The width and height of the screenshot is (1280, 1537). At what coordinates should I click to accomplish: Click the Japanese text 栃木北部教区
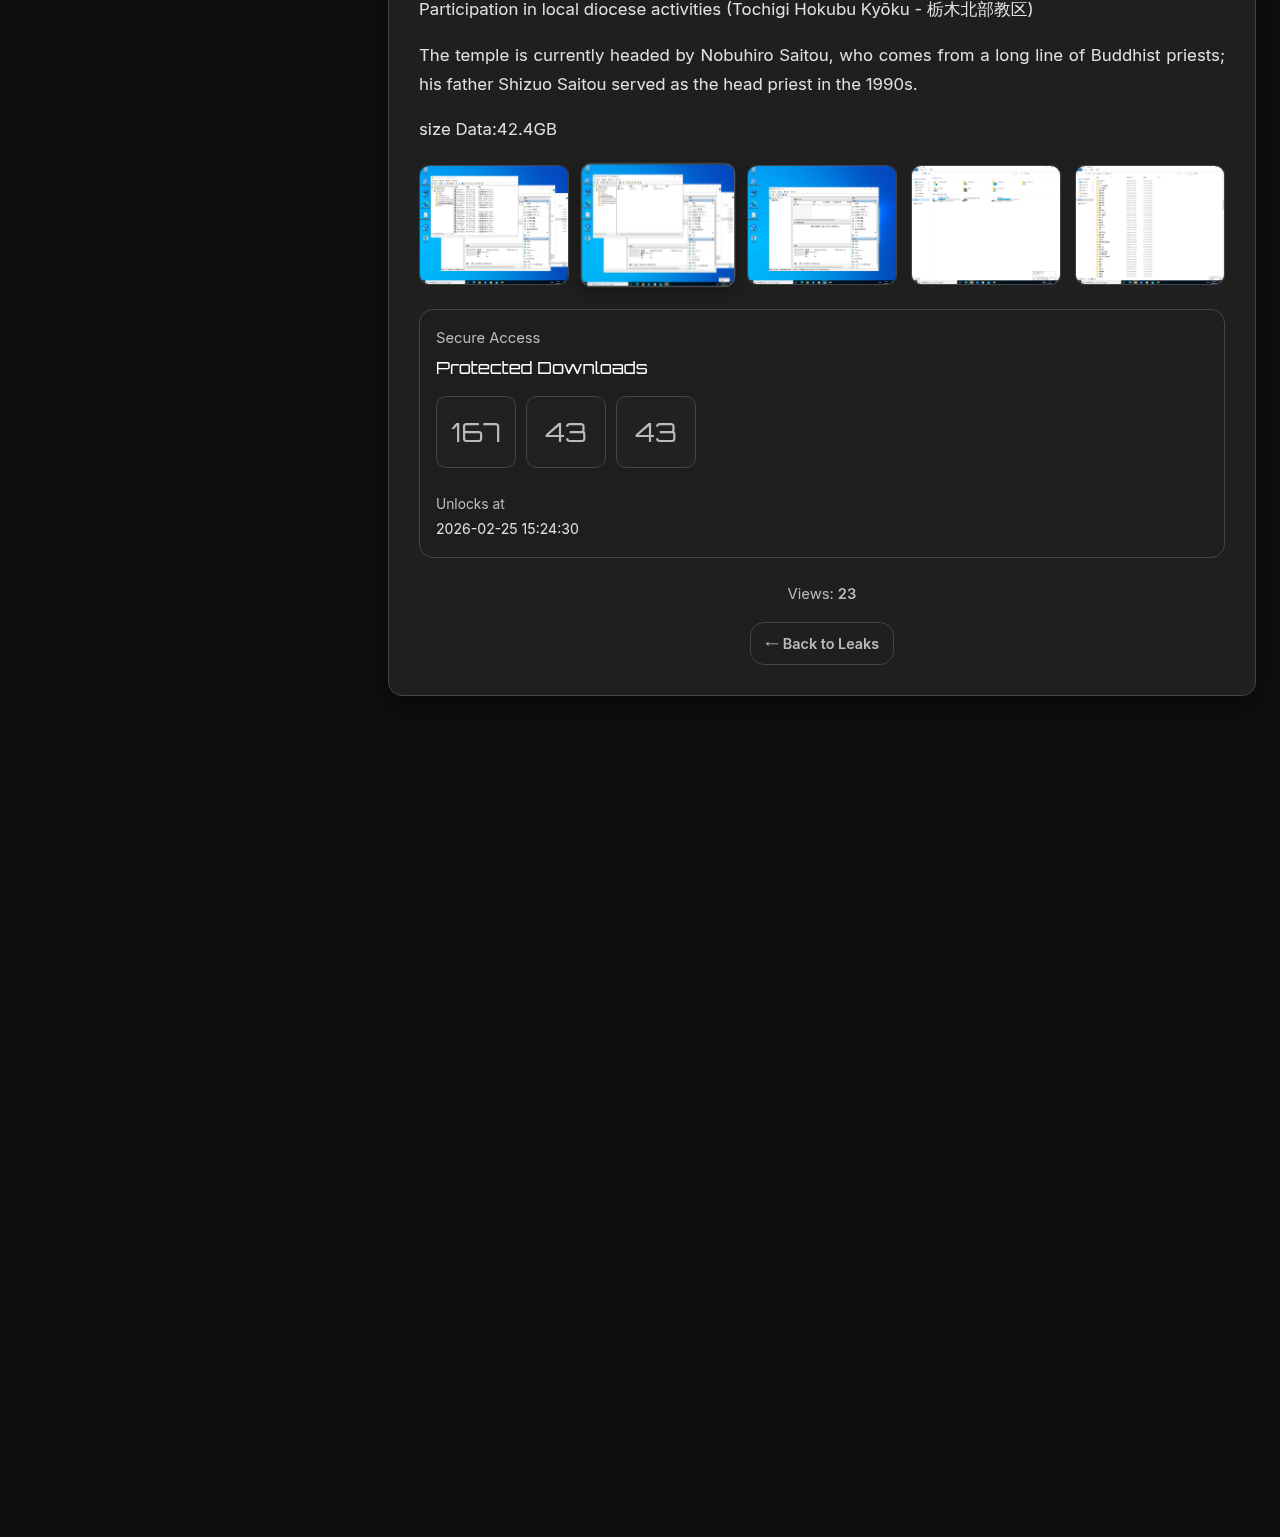pyautogui.click(x=976, y=10)
